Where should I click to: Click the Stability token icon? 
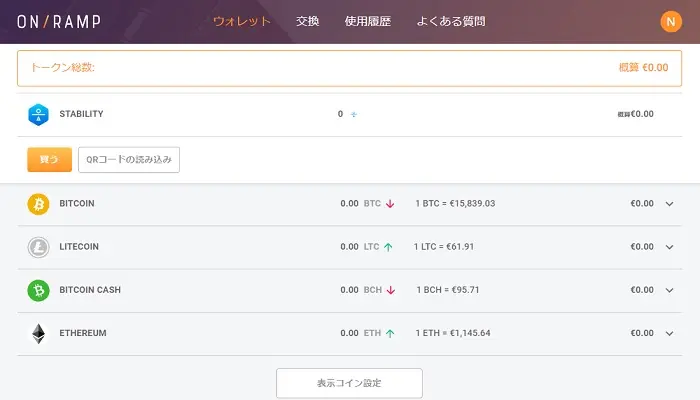38,114
